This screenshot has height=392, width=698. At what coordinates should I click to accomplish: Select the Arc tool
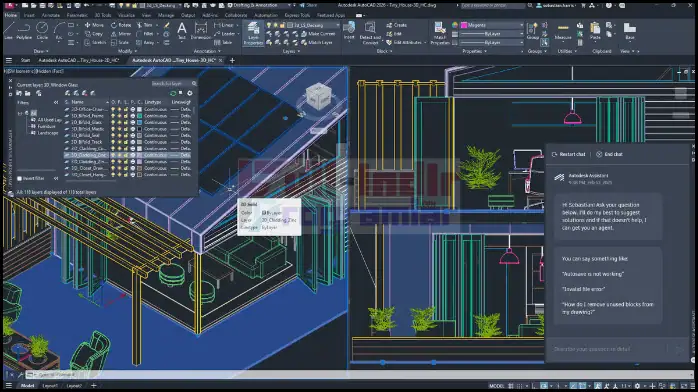tap(59, 31)
